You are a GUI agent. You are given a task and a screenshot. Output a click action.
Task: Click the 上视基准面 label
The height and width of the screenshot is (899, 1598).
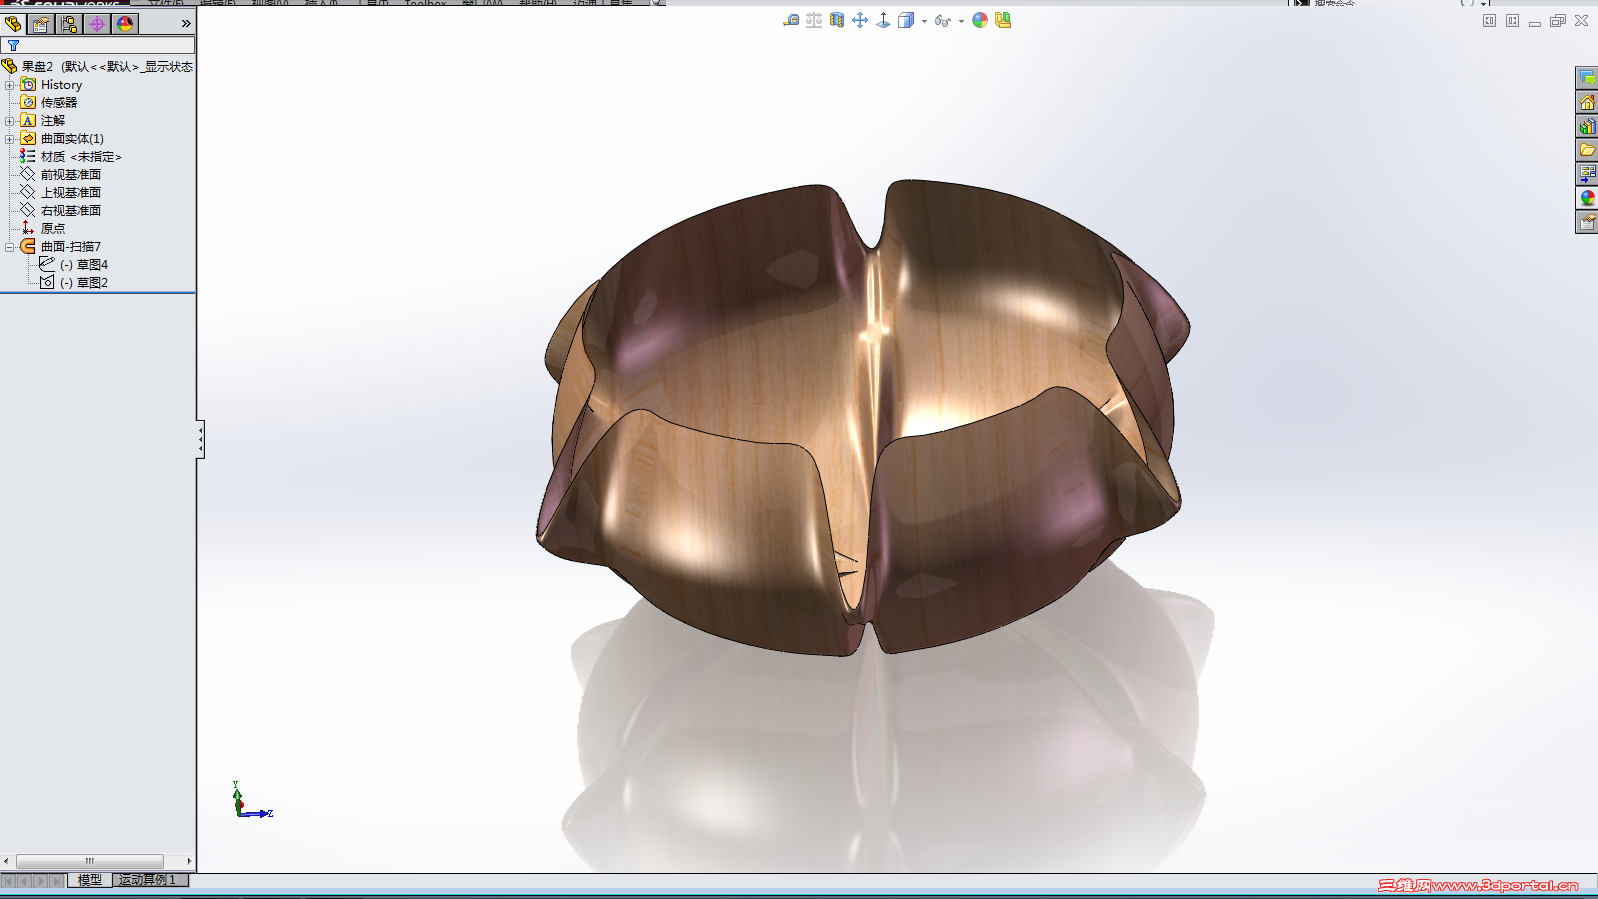coord(71,193)
